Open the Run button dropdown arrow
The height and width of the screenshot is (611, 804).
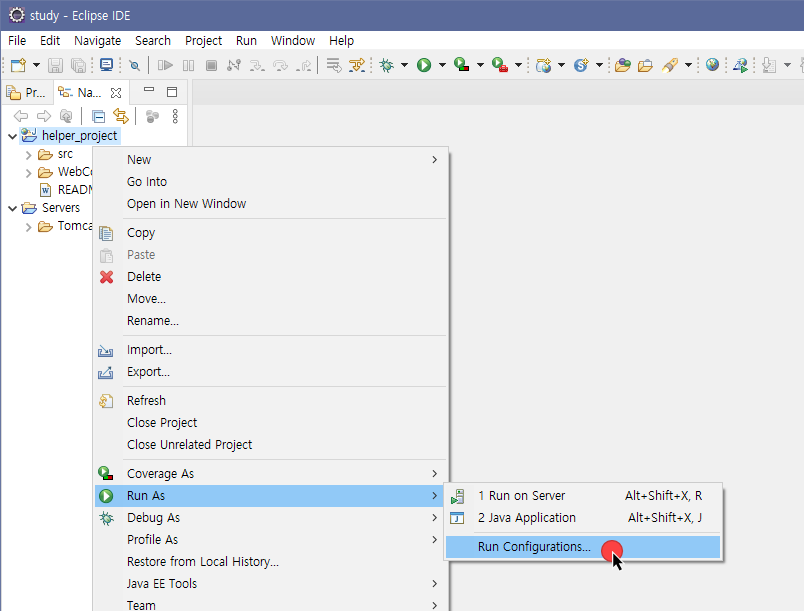click(442, 65)
